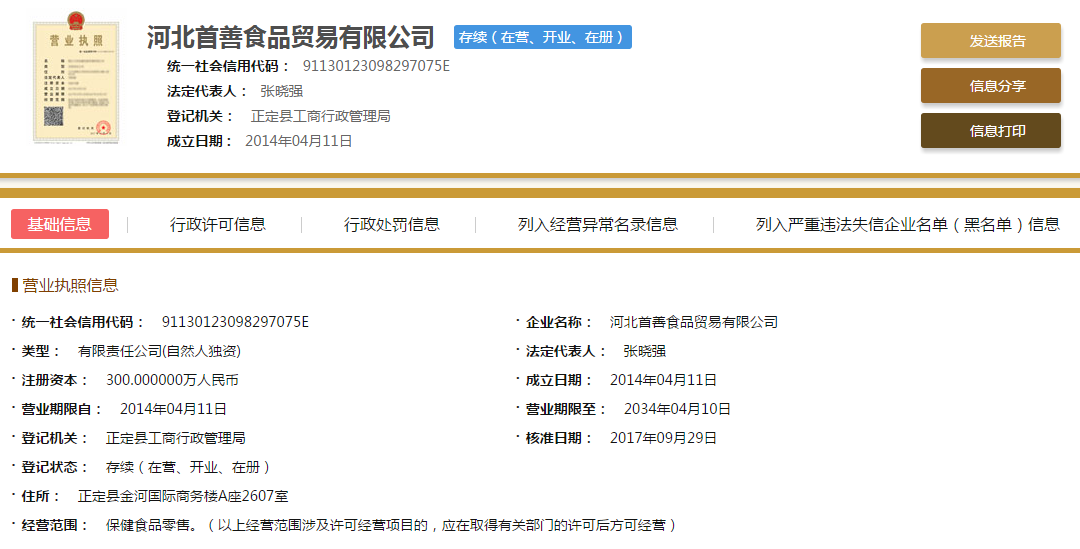The image size is (1080, 549).
Task: Click license section credit code 91130123098297075E
Action: pos(235,322)
